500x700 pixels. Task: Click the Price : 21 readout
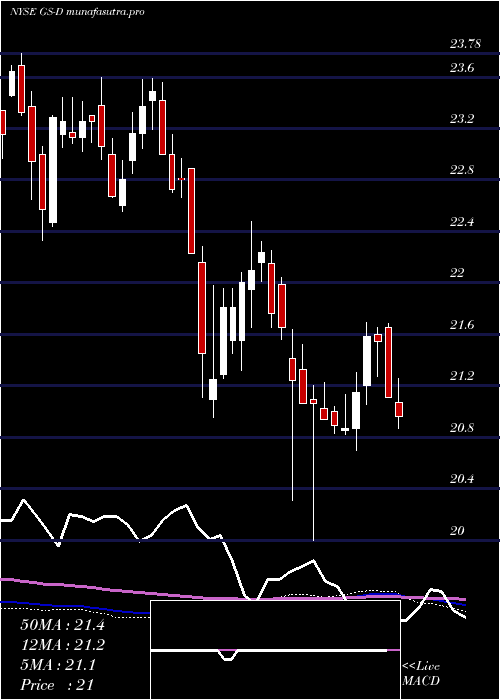click(x=57, y=685)
